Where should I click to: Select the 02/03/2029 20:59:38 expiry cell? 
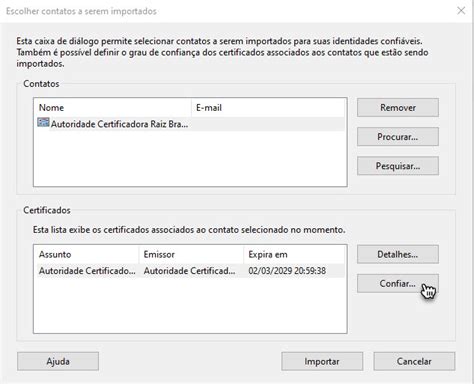pyautogui.click(x=287, y=271)
